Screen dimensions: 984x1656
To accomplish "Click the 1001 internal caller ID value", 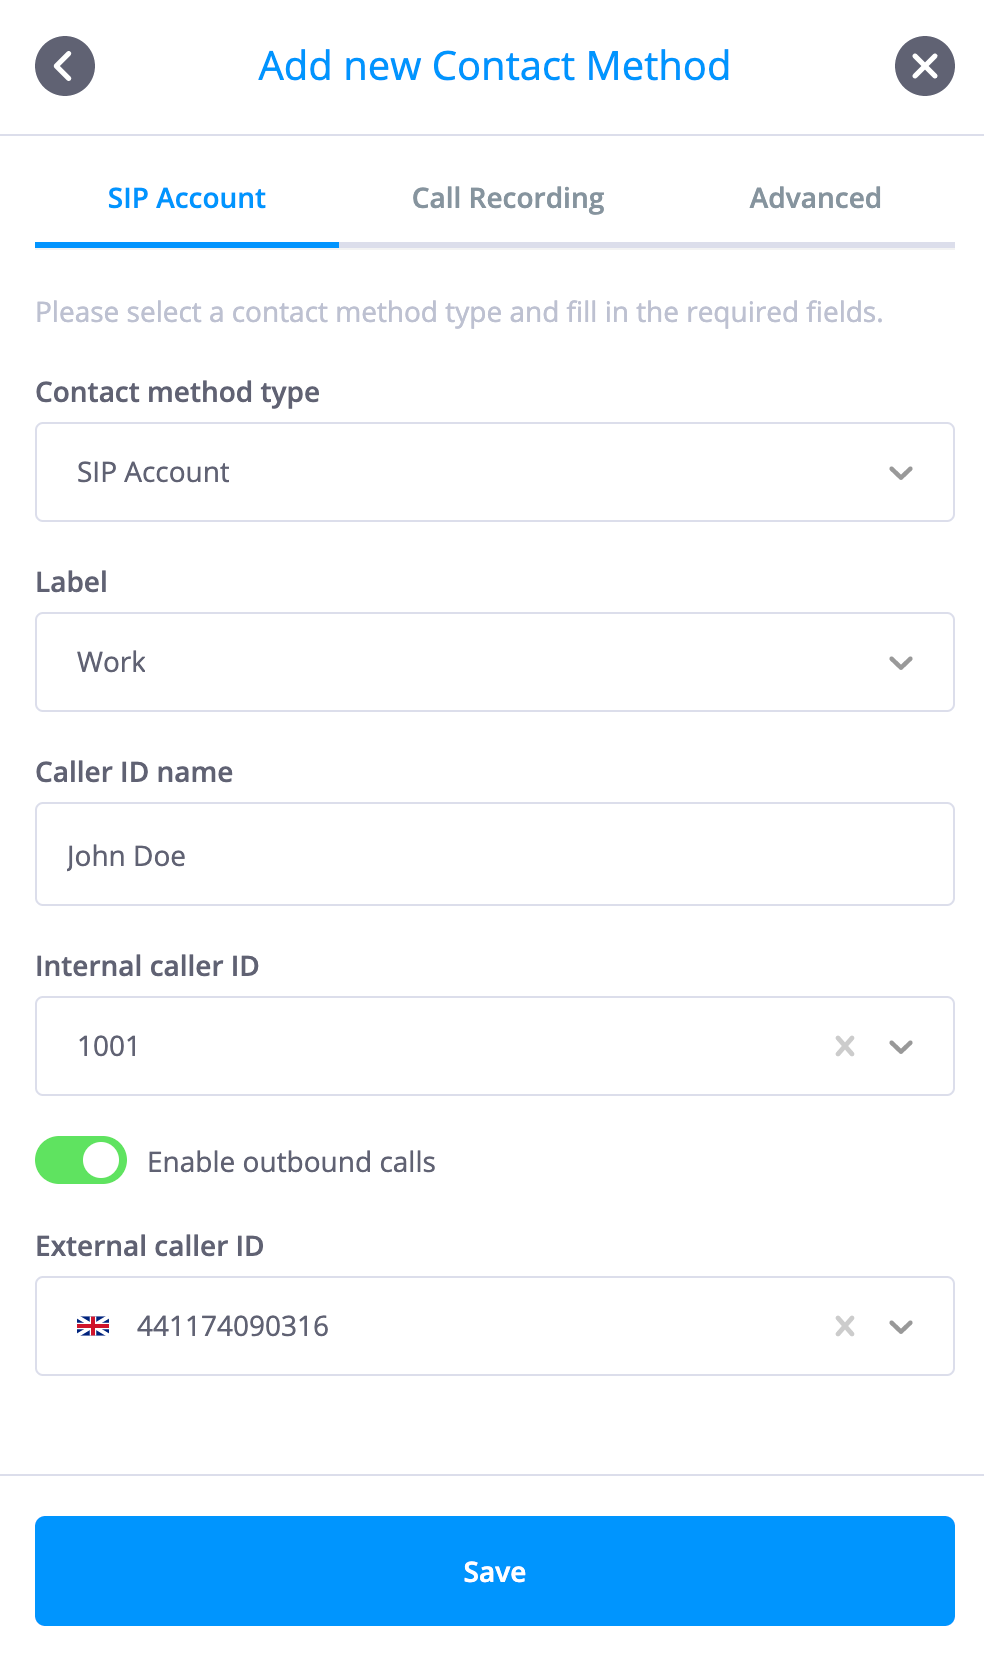I will coord(108,1046).
